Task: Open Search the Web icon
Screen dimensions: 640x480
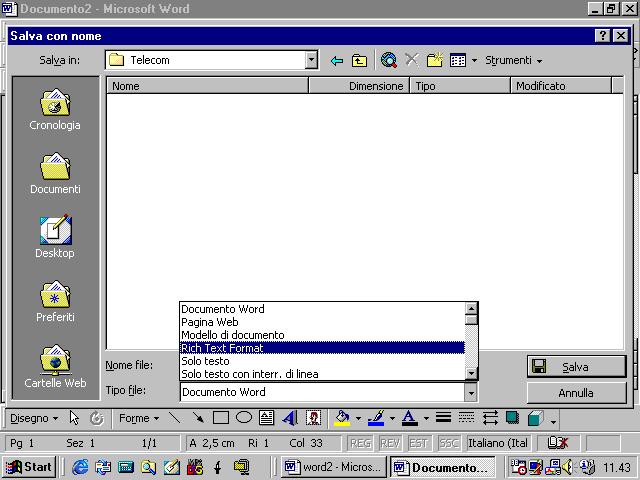Action: point(389,60)
